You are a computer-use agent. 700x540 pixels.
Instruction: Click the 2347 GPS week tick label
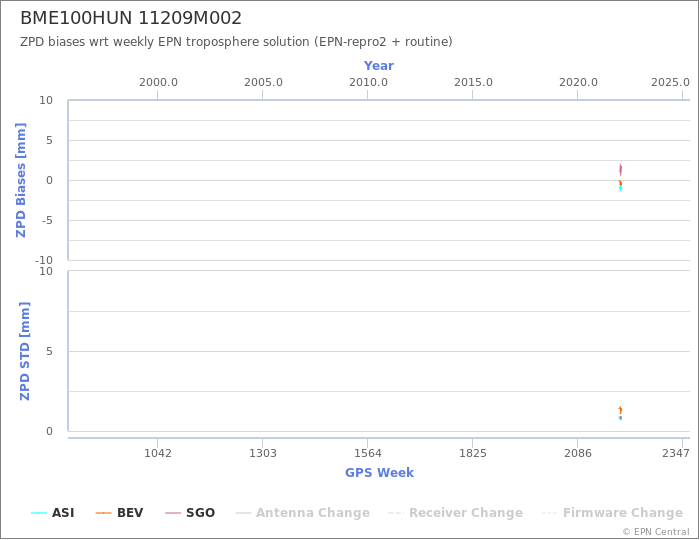pyautogui.click(x=676, y=453)
